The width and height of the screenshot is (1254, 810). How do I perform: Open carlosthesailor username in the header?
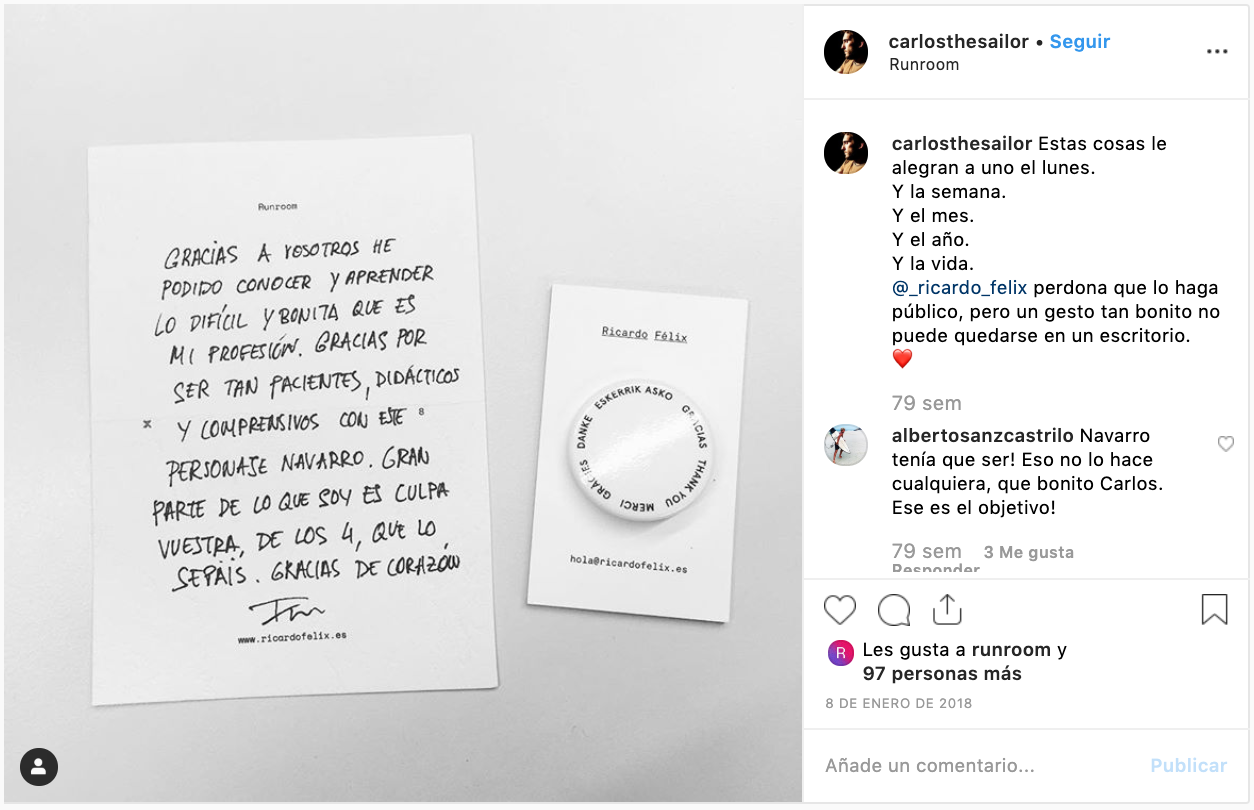tap(959, 42)
